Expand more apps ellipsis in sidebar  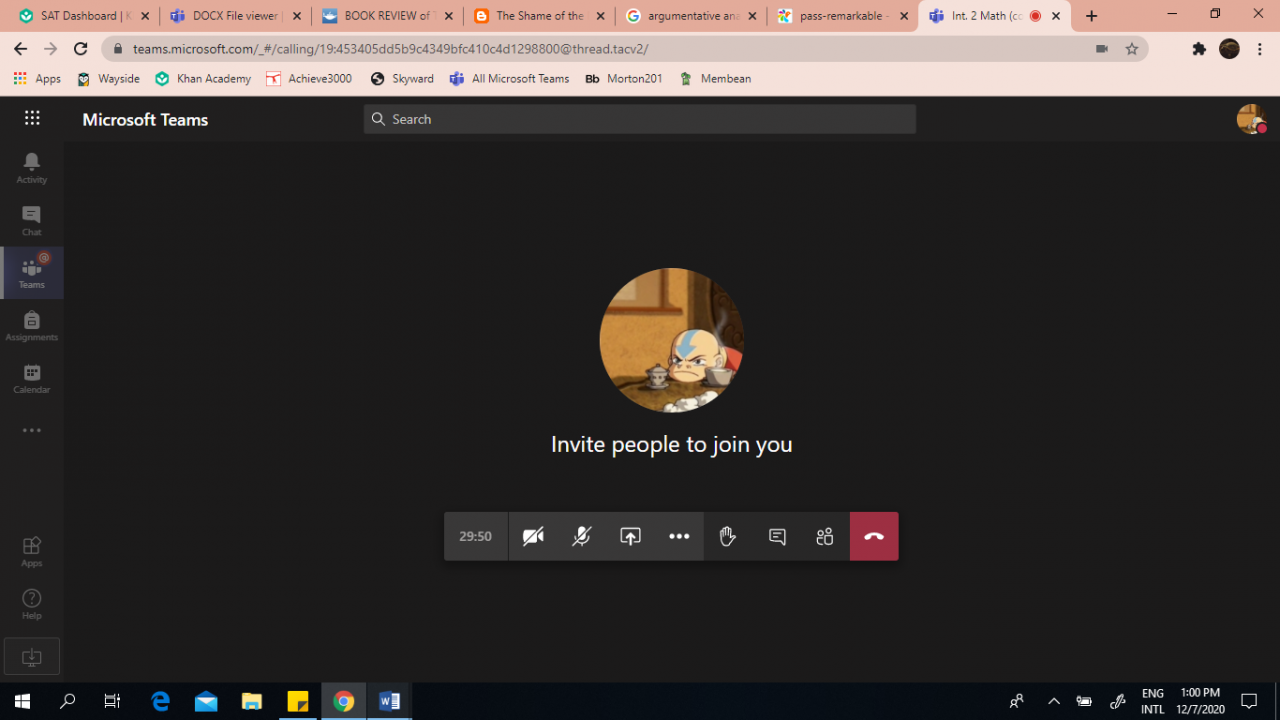point(32,431)
